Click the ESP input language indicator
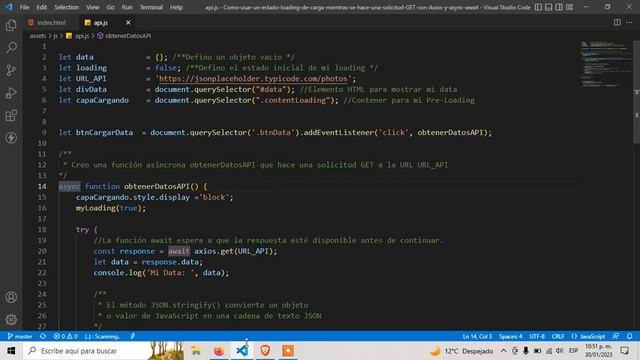640x360 pixels. coord(573,351)
